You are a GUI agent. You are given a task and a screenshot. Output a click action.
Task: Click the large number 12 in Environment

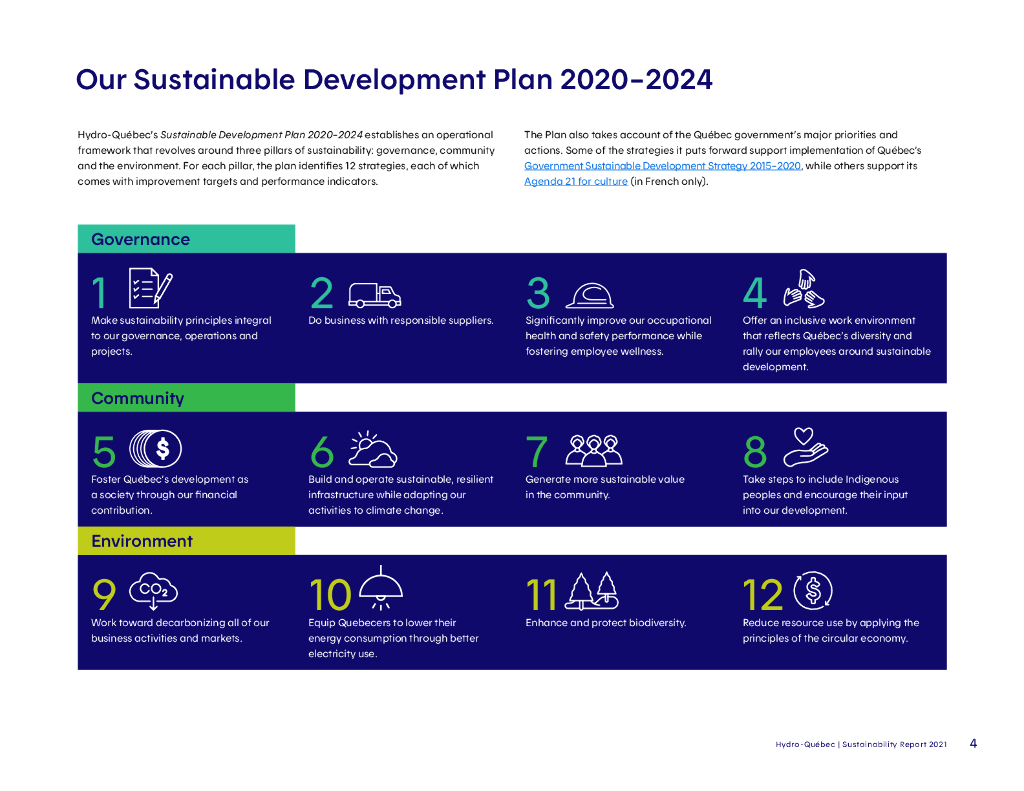pyautogui.click(x=763, y=595)
